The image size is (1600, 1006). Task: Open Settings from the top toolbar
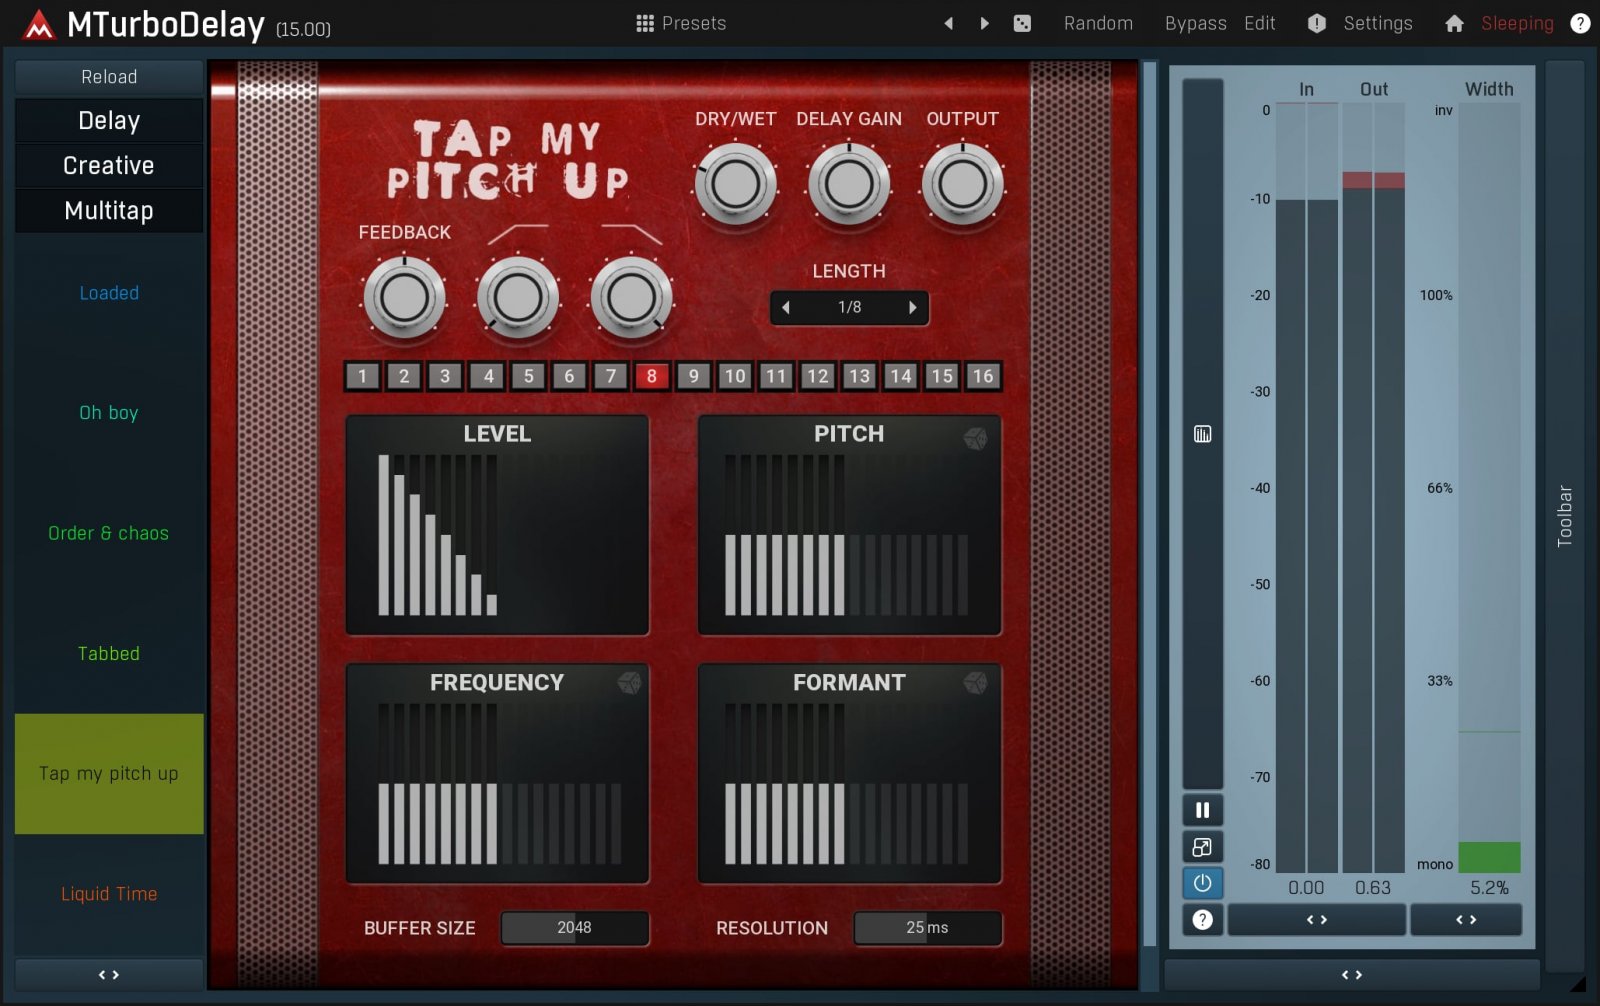1376,23
